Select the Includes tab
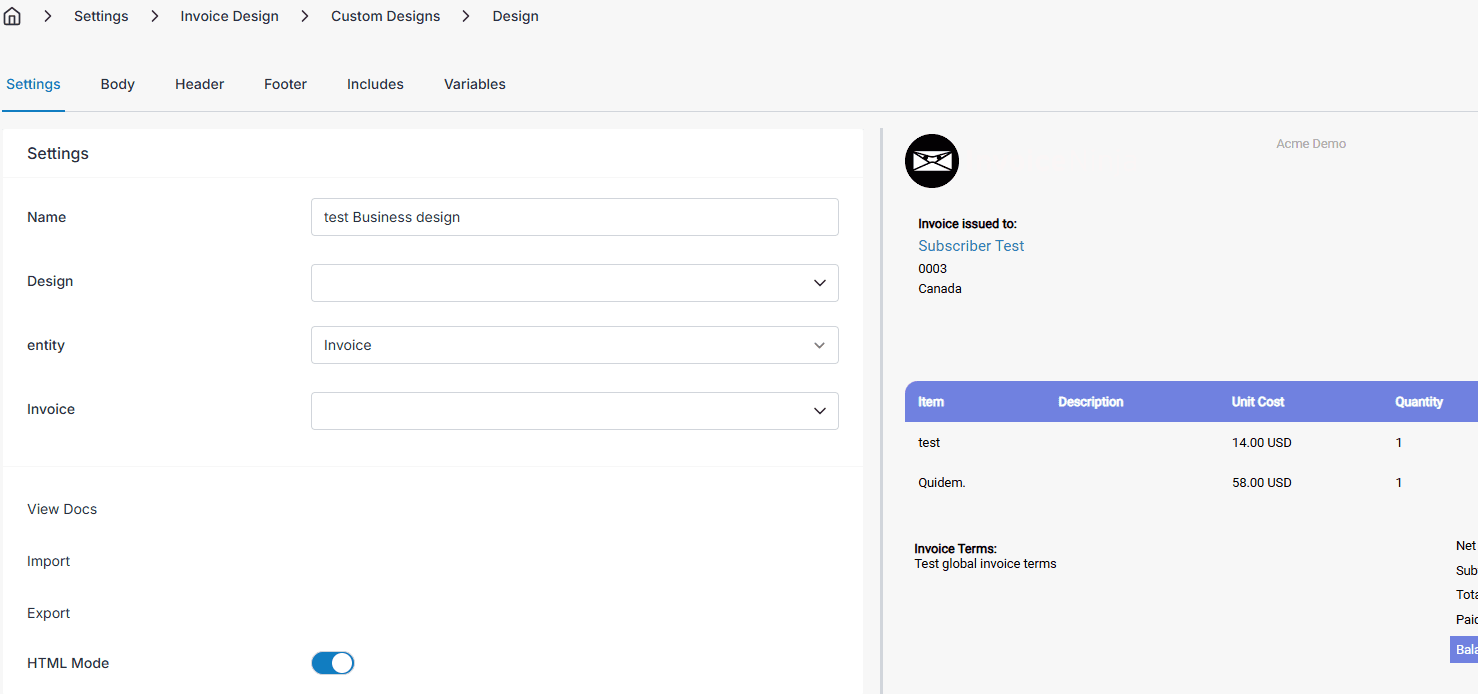The height and width of the screenshot is (694, 1478). pyautogui.click(x=375, y=84)
